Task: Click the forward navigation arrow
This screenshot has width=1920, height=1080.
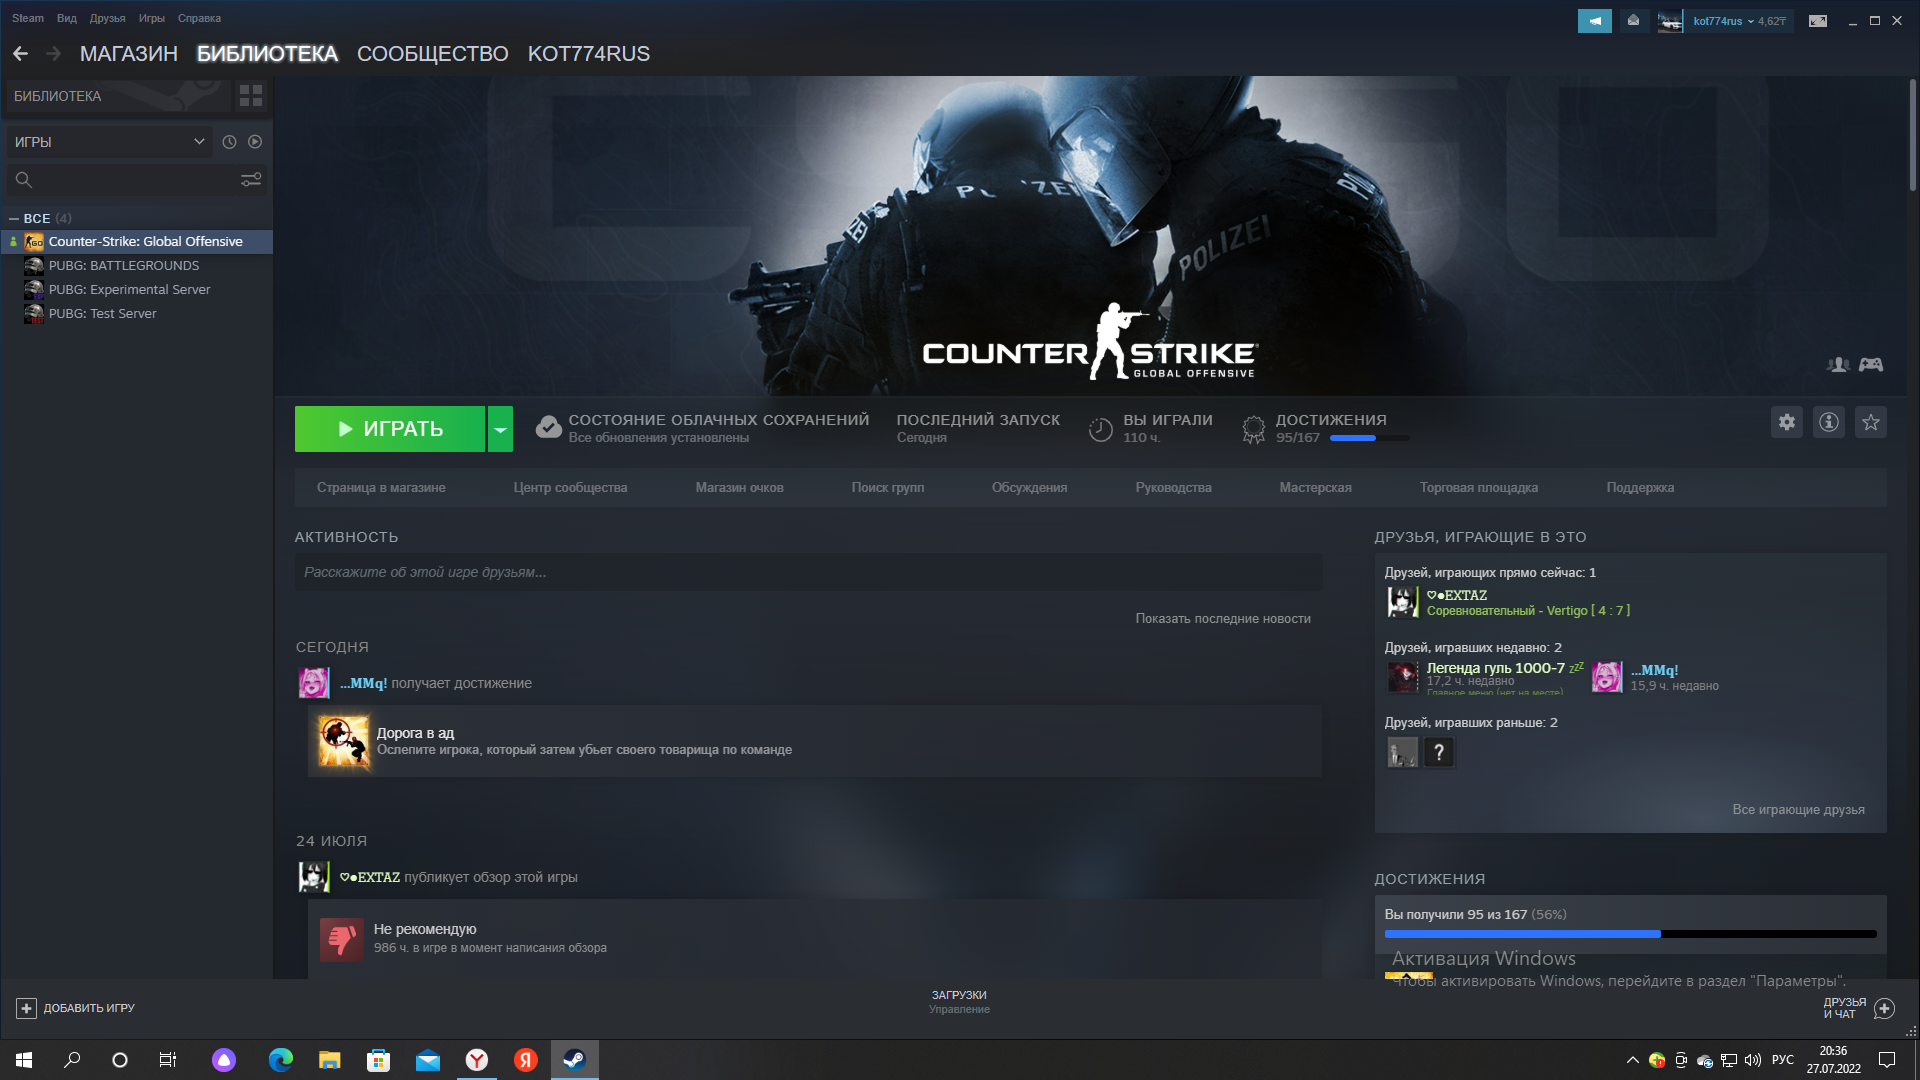Action: (x=54, y=54)
